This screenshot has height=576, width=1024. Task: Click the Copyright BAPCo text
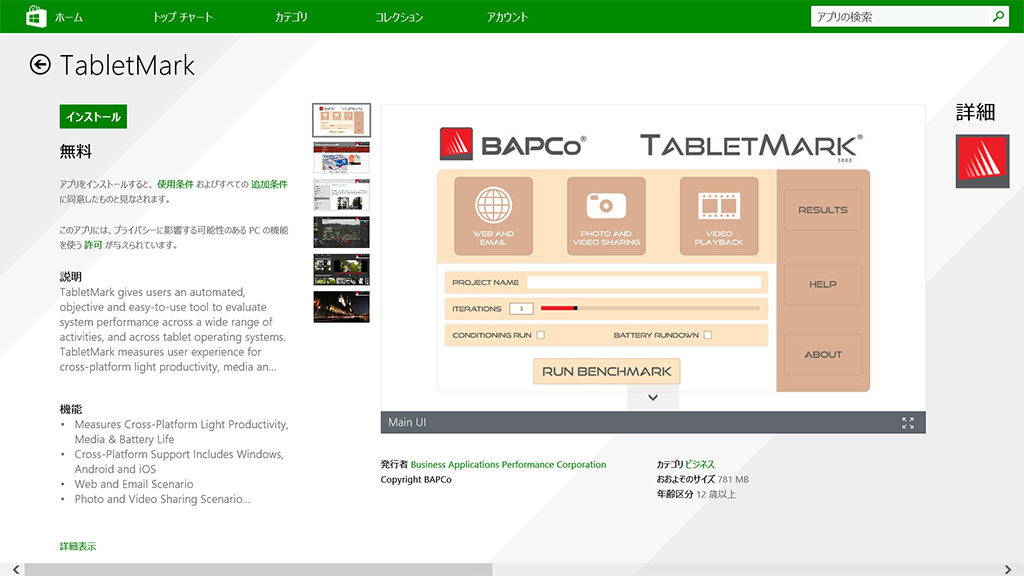click(x=416, y=479)
